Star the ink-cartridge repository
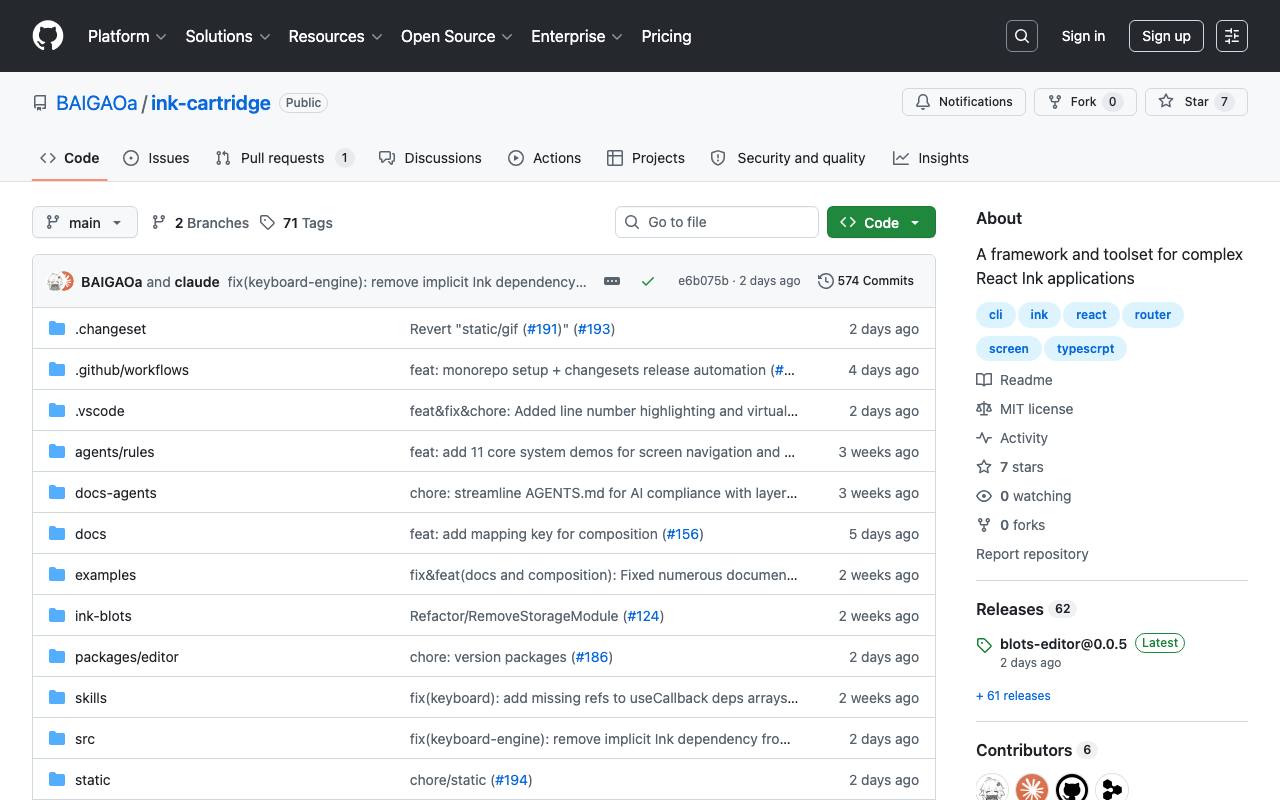Viewport: 1280px width, 800px height. tap(1196, 102)
